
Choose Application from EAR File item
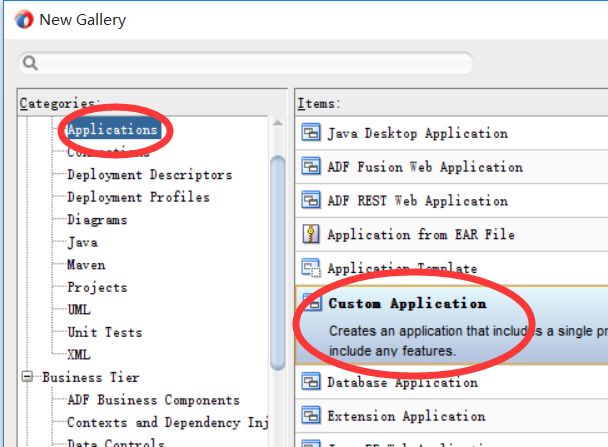pos(451,234)
